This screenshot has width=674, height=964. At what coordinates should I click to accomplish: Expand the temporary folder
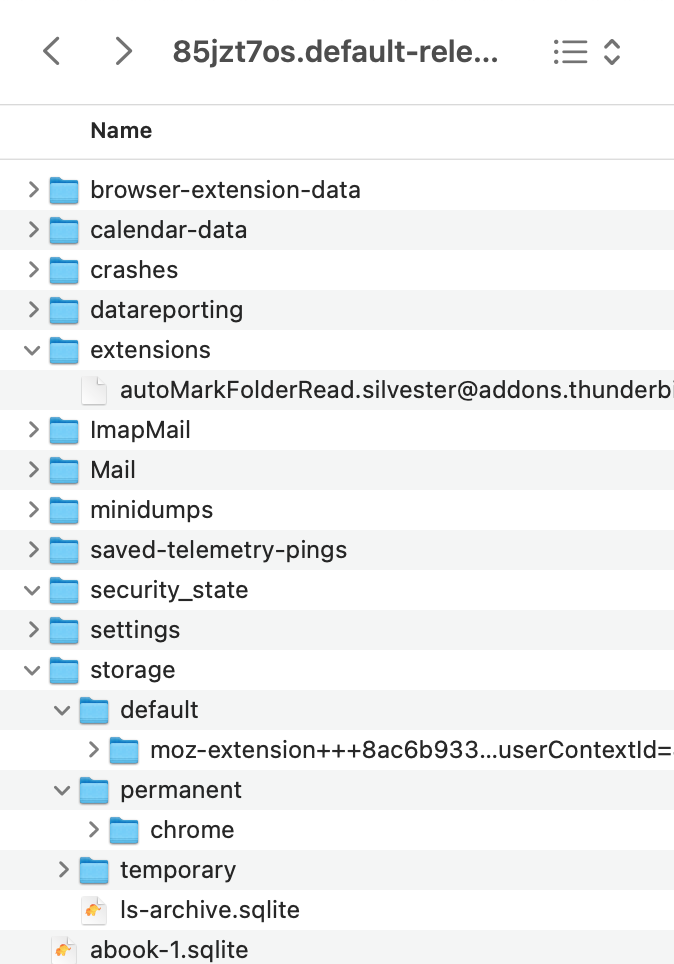tap(63, 870)
